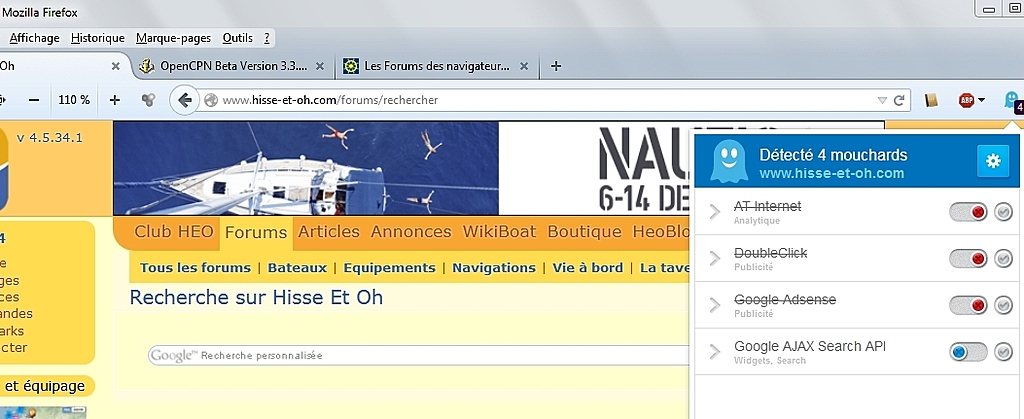Open Tous les forums link
This screenshot has width=1024, height=419.
195,268
